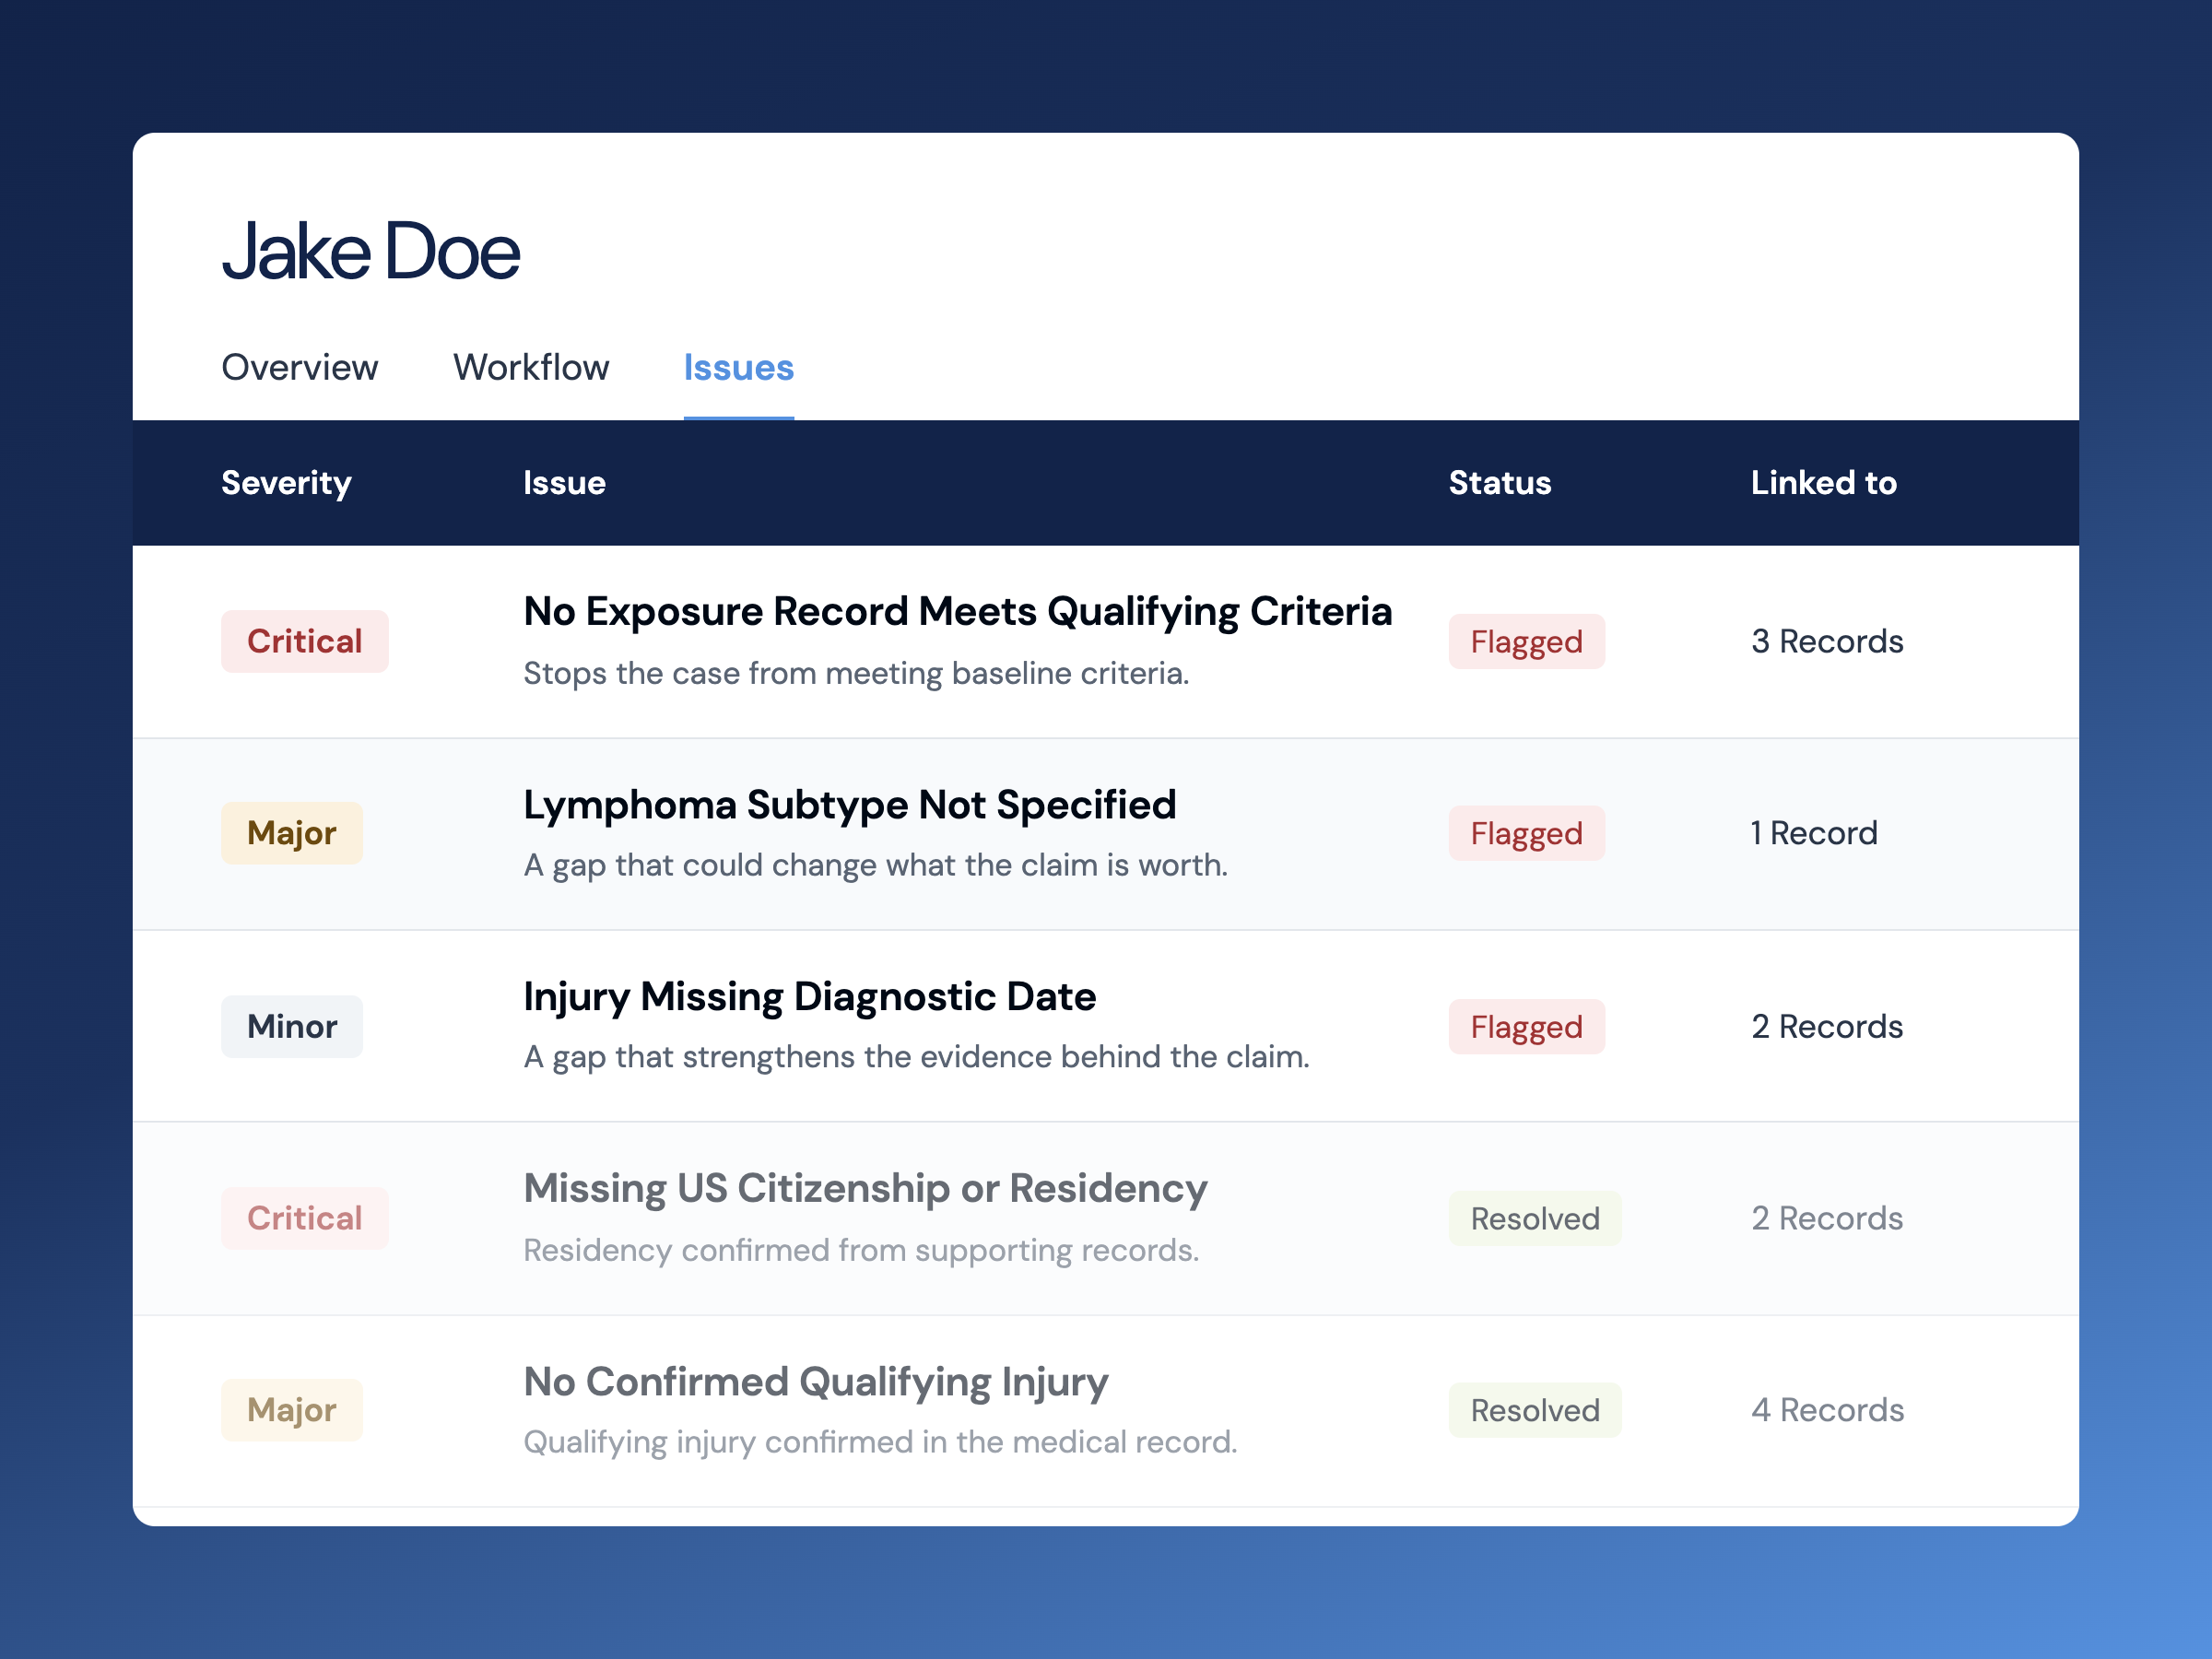
Task: Open the 3 Records link
Action: click(1826, 641)
